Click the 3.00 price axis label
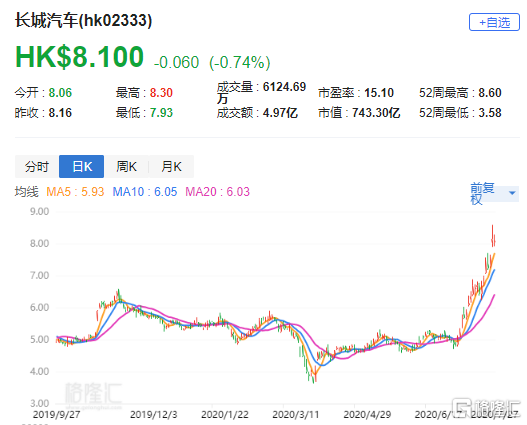This screenshot has height=425, width=527. pos(39,403)
